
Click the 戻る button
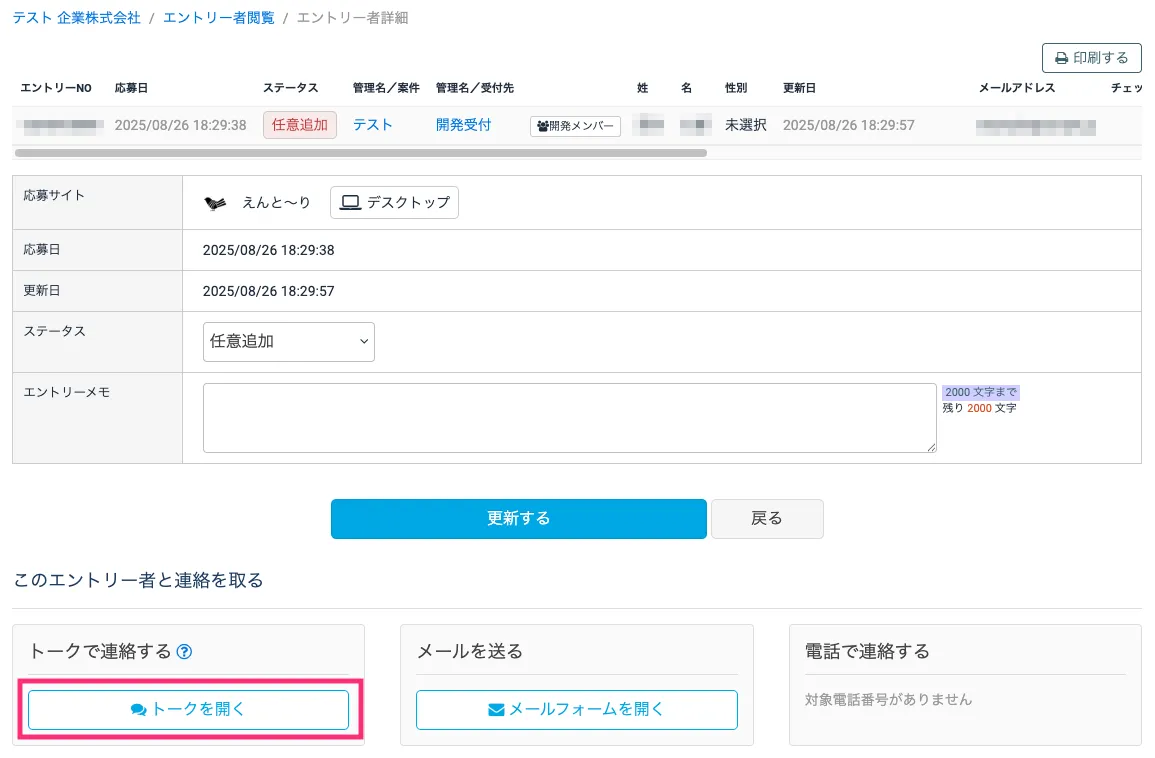point(766,518)
